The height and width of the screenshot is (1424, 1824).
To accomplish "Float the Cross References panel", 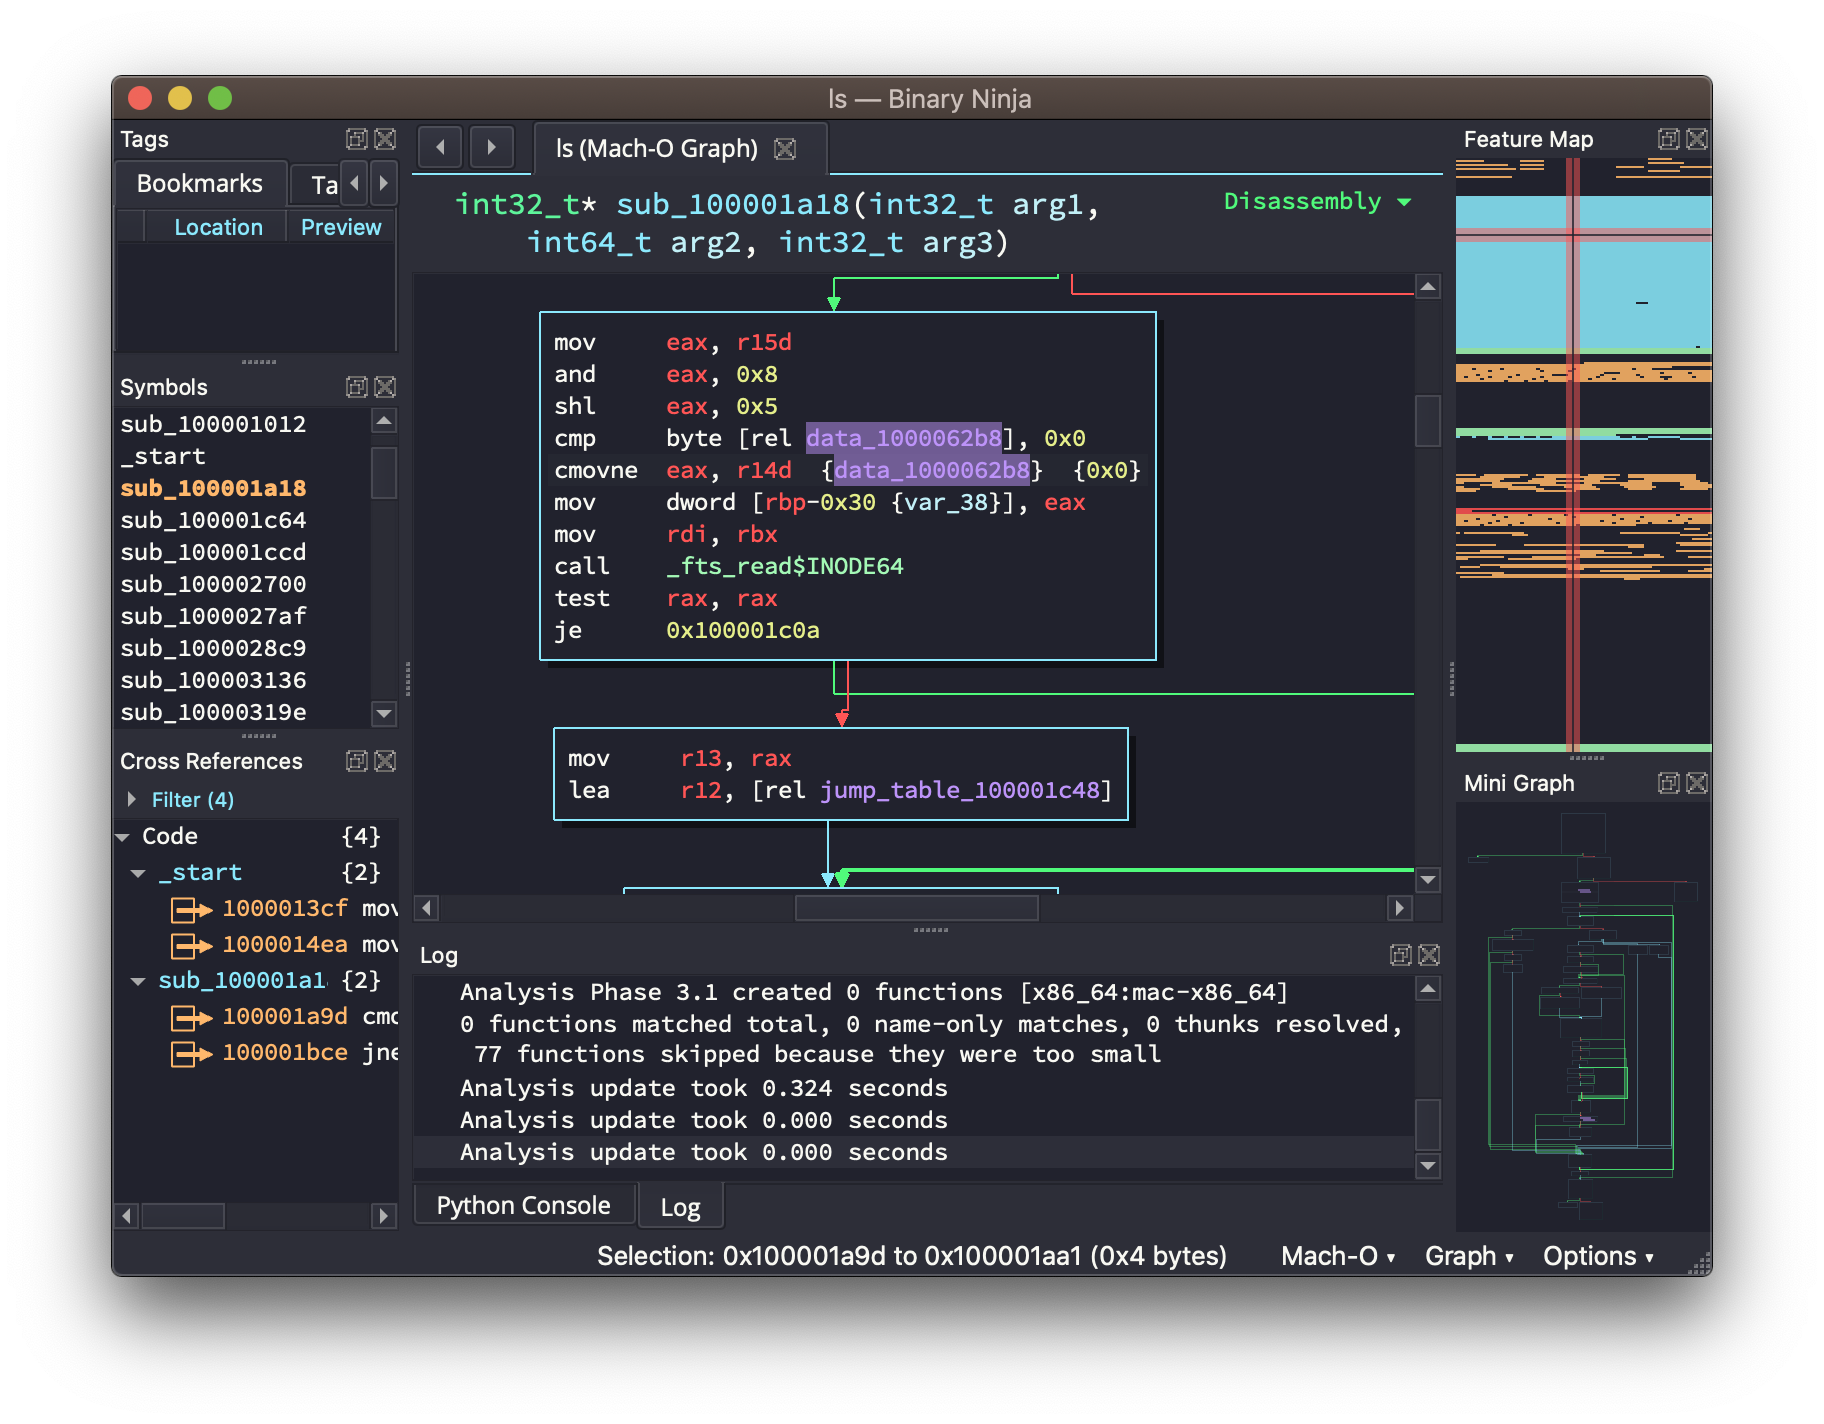I will pos(356,761).
